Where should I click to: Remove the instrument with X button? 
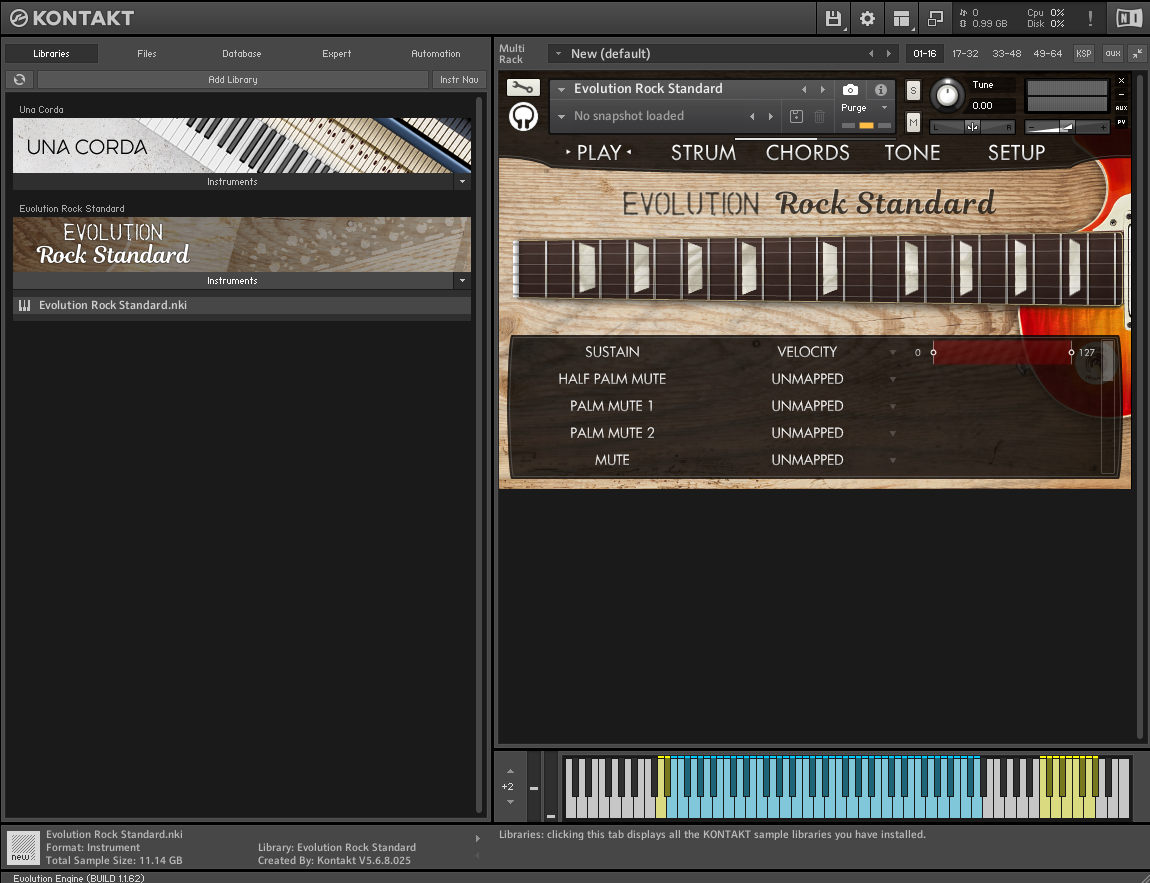click(1121, 81)
